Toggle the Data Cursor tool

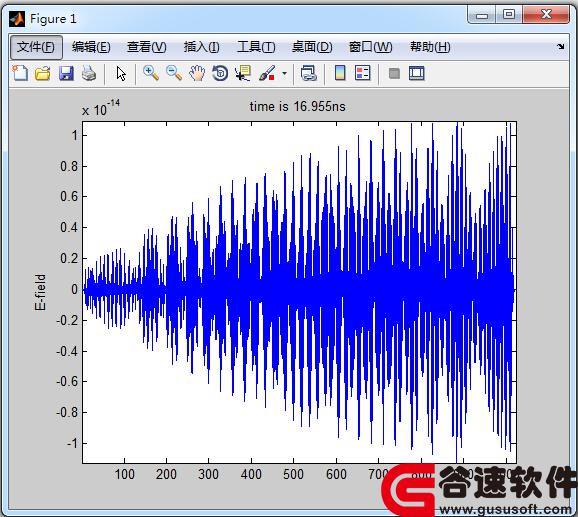tap(243, 73)
